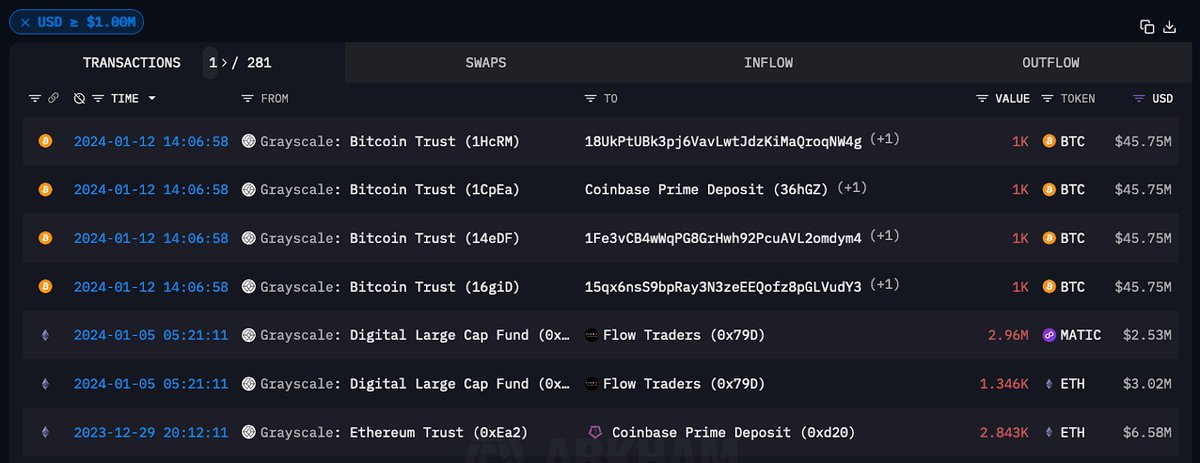Toggle the clock icon beside the TIME column
The height and width of the screenshot is (463, 1200).
point(79,99)
